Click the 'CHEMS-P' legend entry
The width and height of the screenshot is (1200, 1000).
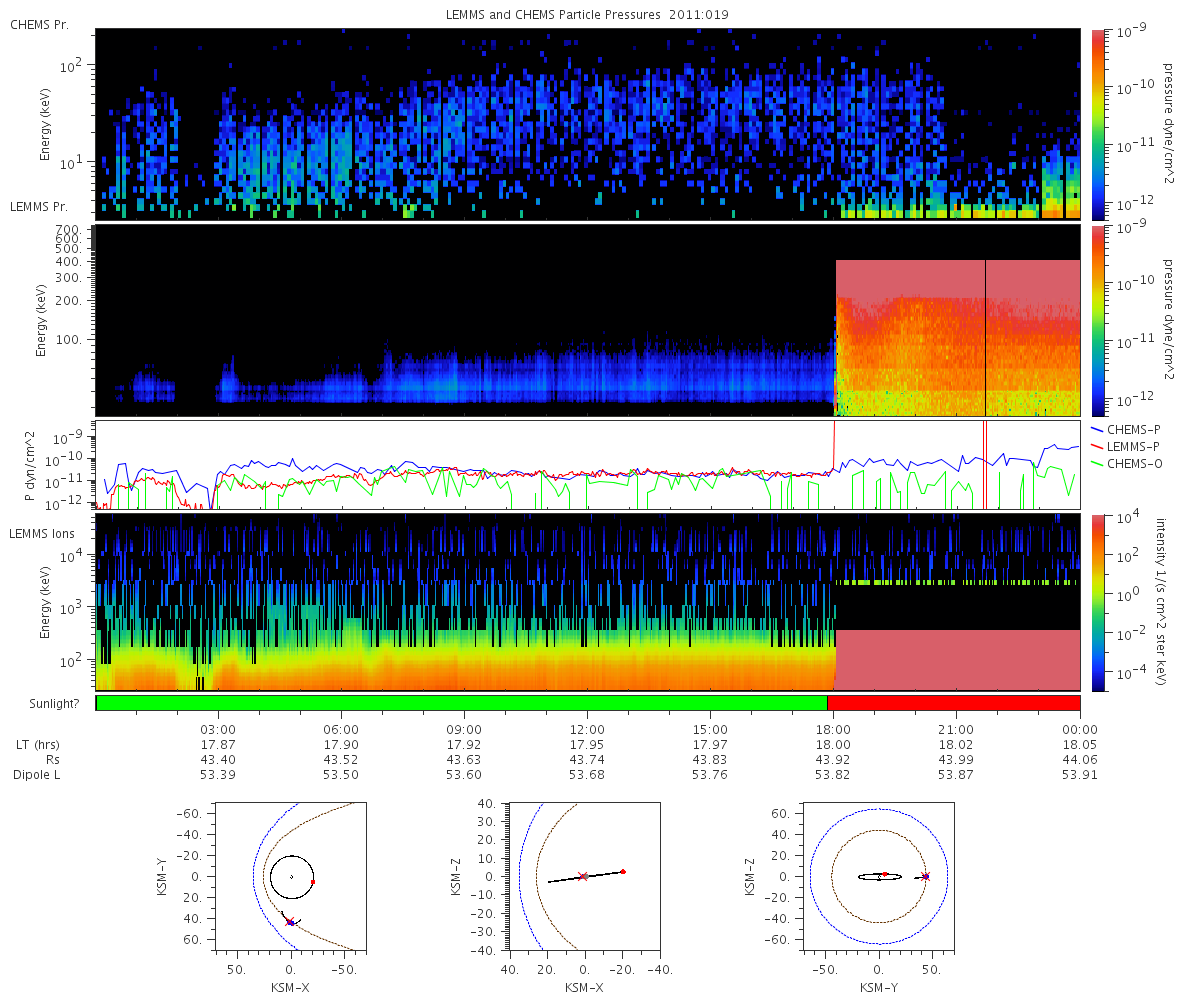click(x=1127, y=429)
